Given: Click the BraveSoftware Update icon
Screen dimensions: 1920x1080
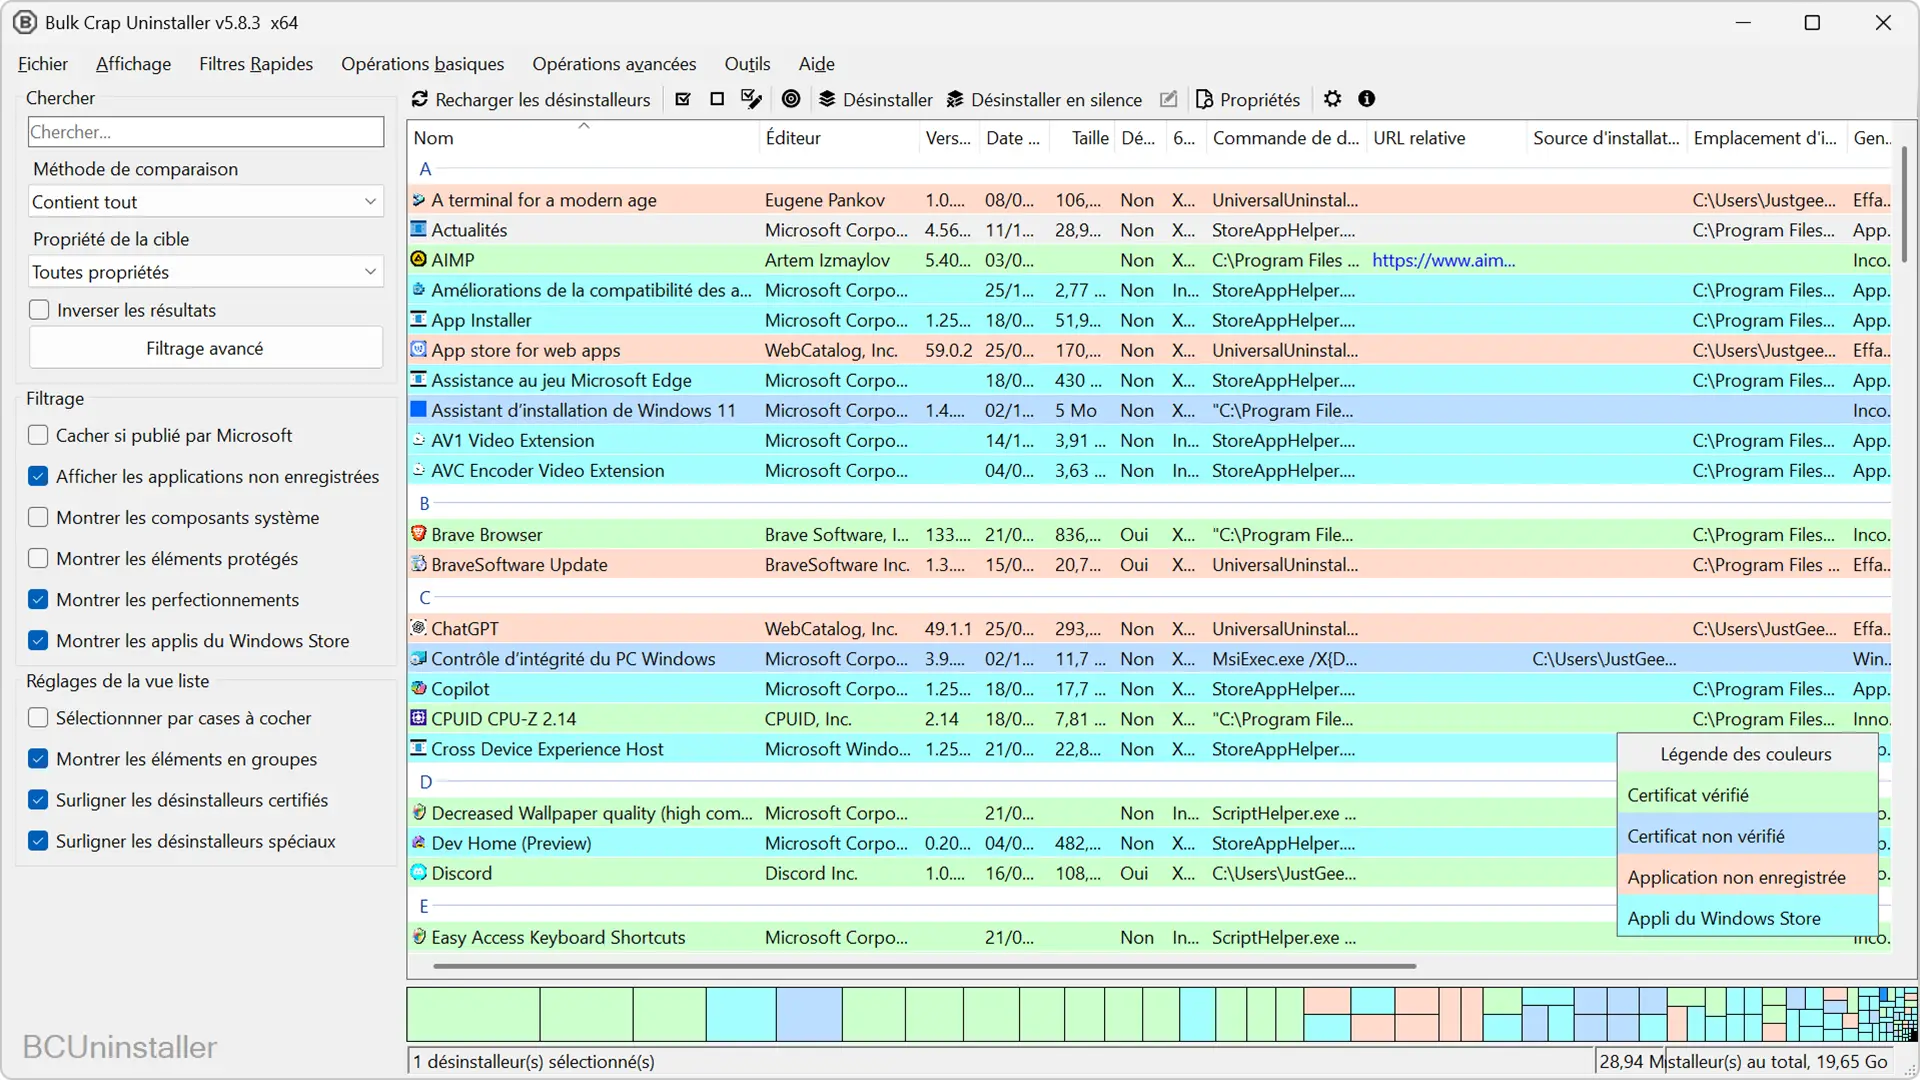Looking at the screenshot, I should click(x=419, y=564).
